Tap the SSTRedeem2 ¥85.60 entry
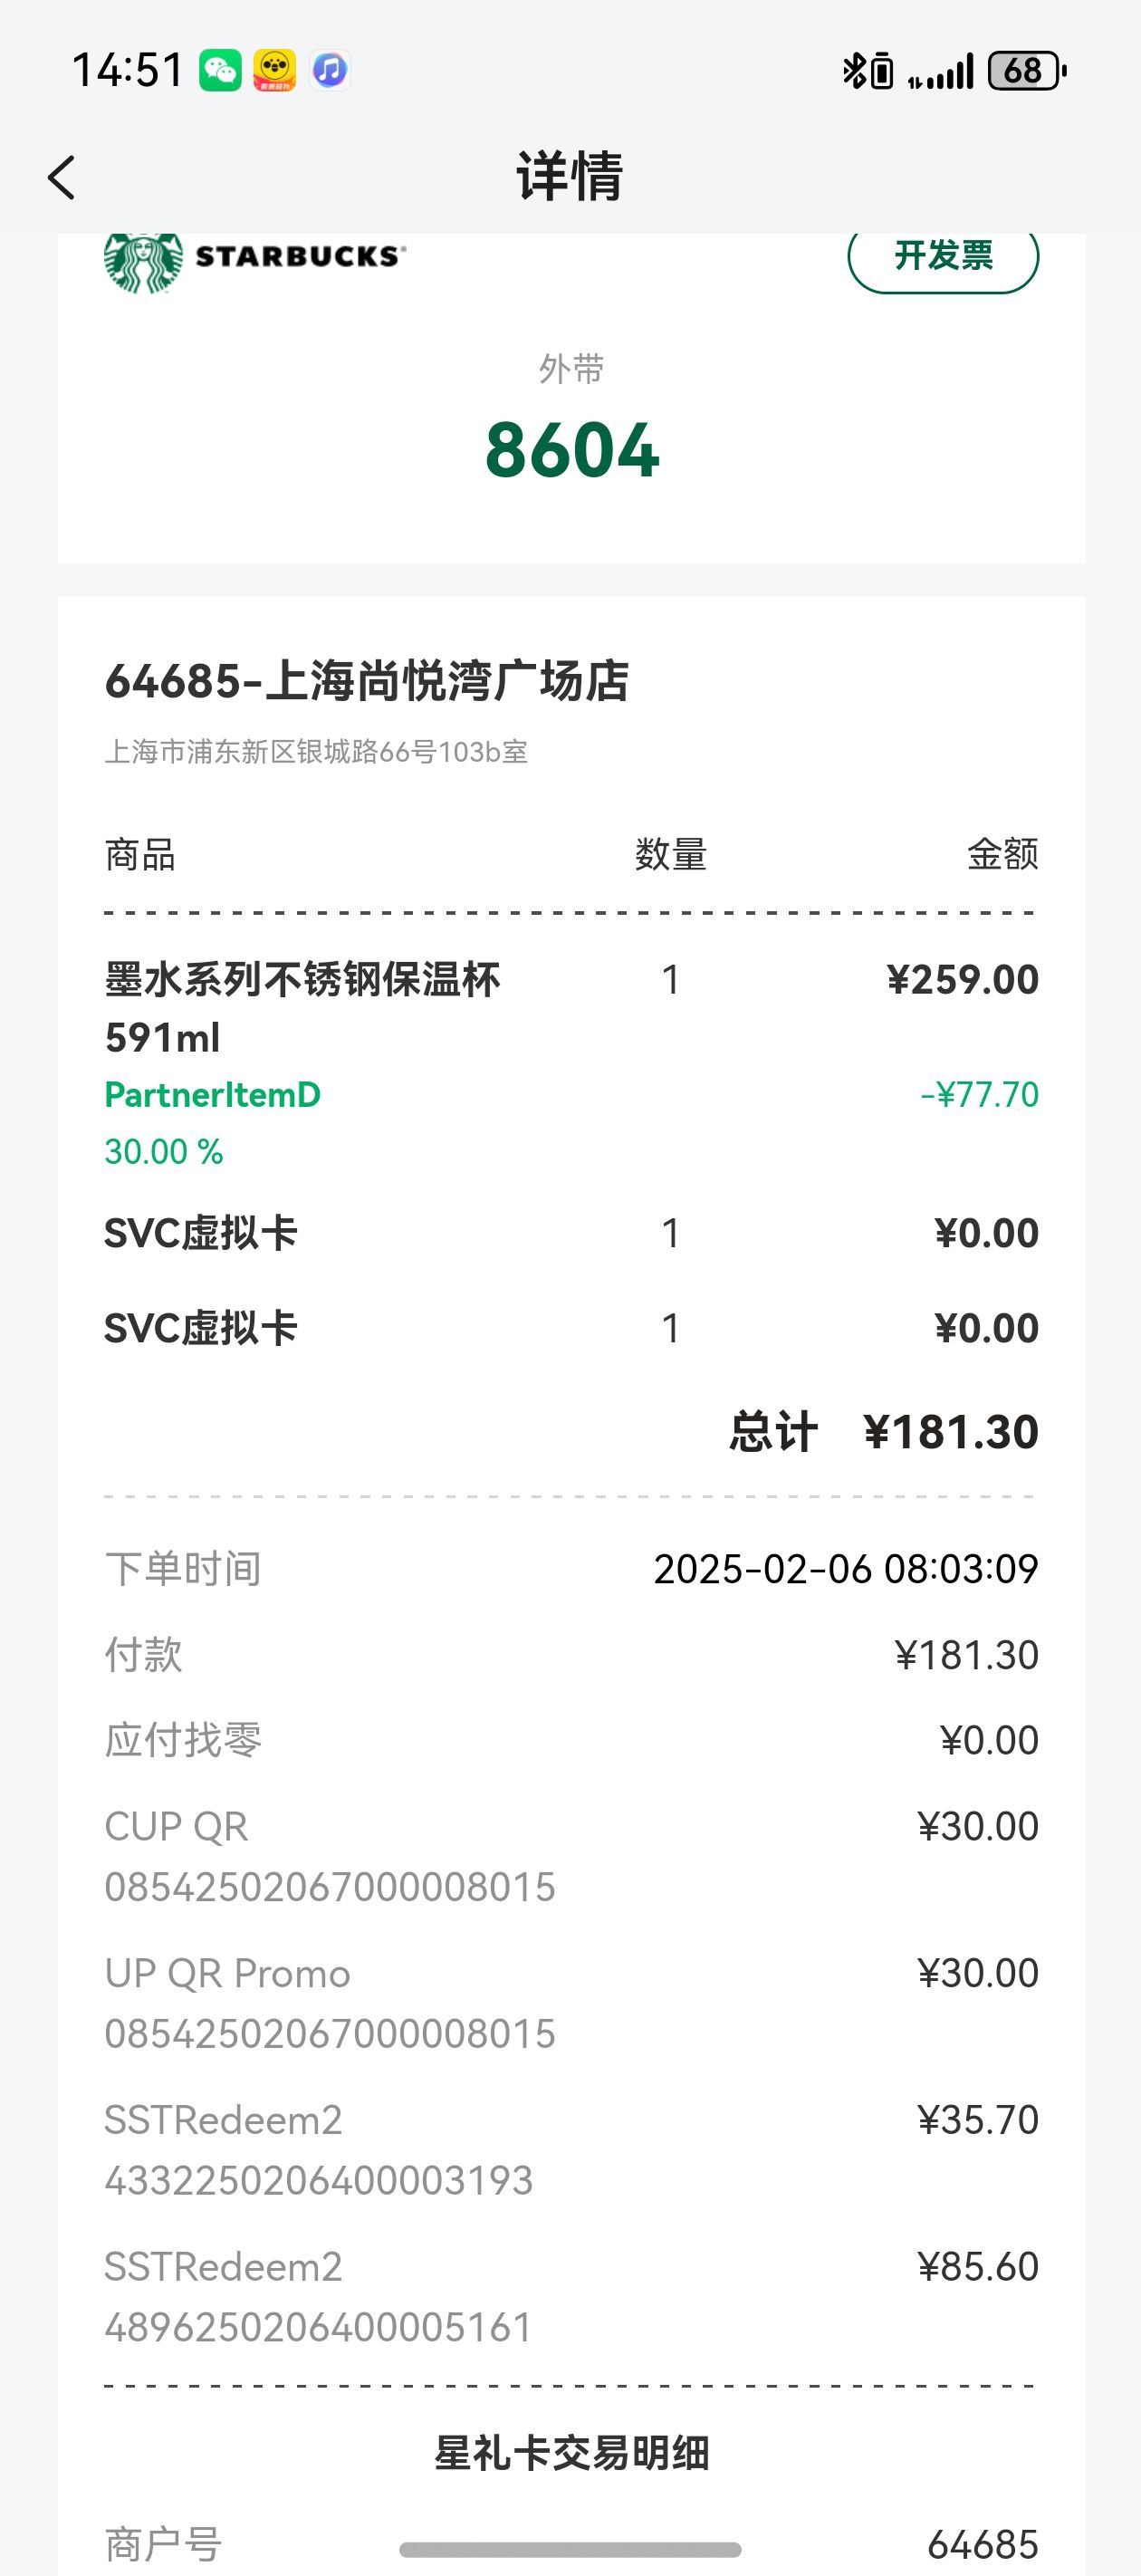The image size is (1141, 2576). click(572, 2297)
